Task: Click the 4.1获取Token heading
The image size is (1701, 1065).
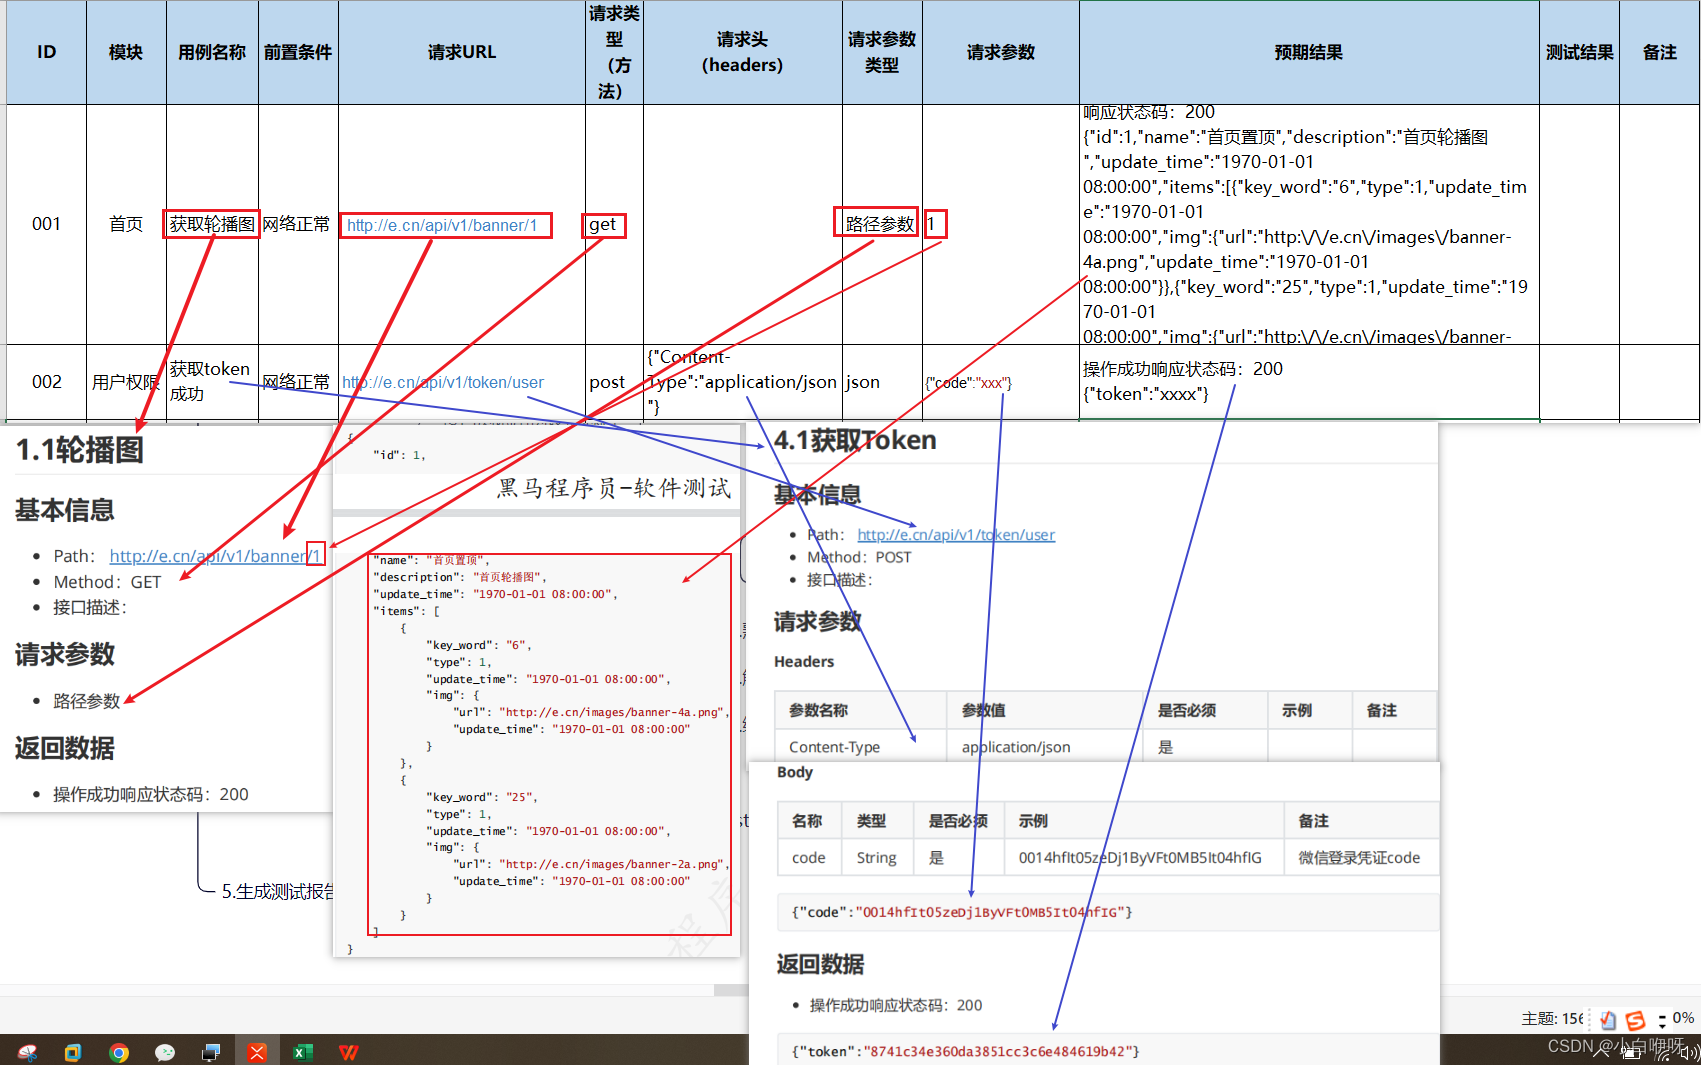Action: (855, 440)
